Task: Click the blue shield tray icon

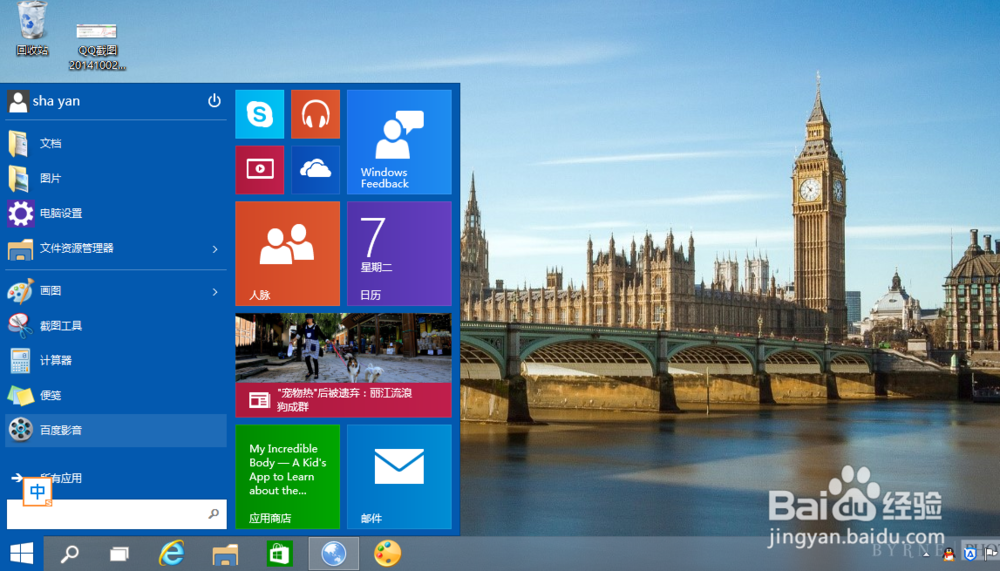Action: coord(970,554)
